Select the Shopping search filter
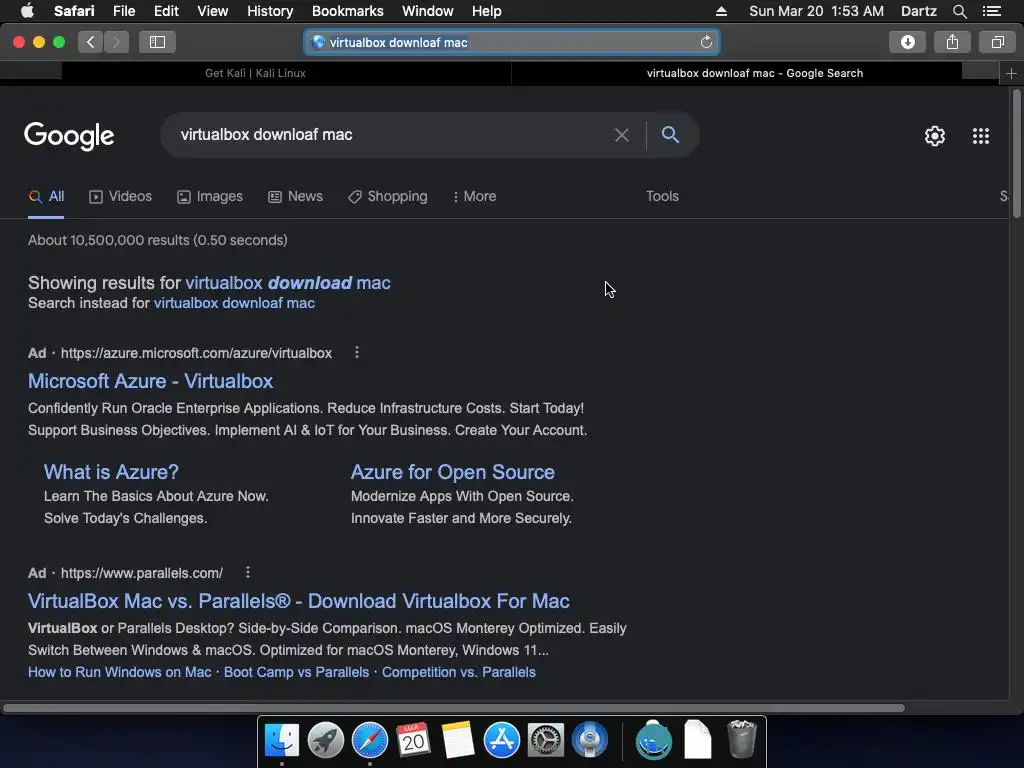1024x768 pixels. [388, 197]
